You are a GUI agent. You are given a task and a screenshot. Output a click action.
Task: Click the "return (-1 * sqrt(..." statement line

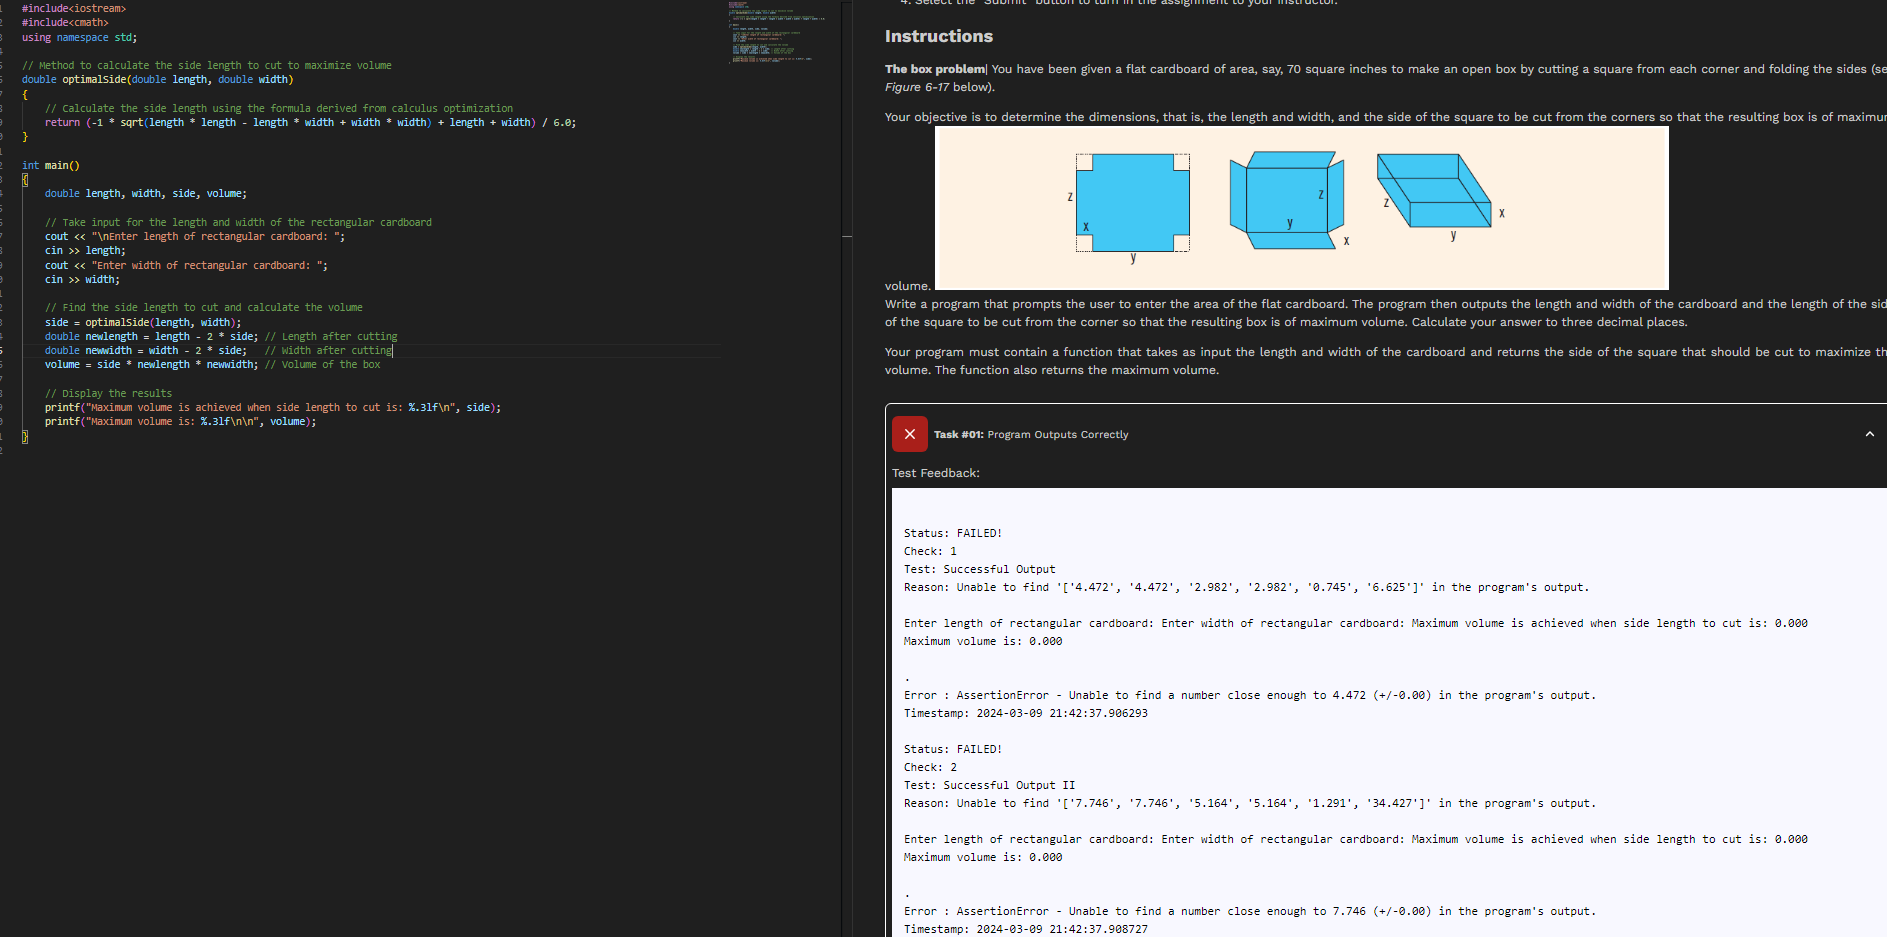[310, 122]
